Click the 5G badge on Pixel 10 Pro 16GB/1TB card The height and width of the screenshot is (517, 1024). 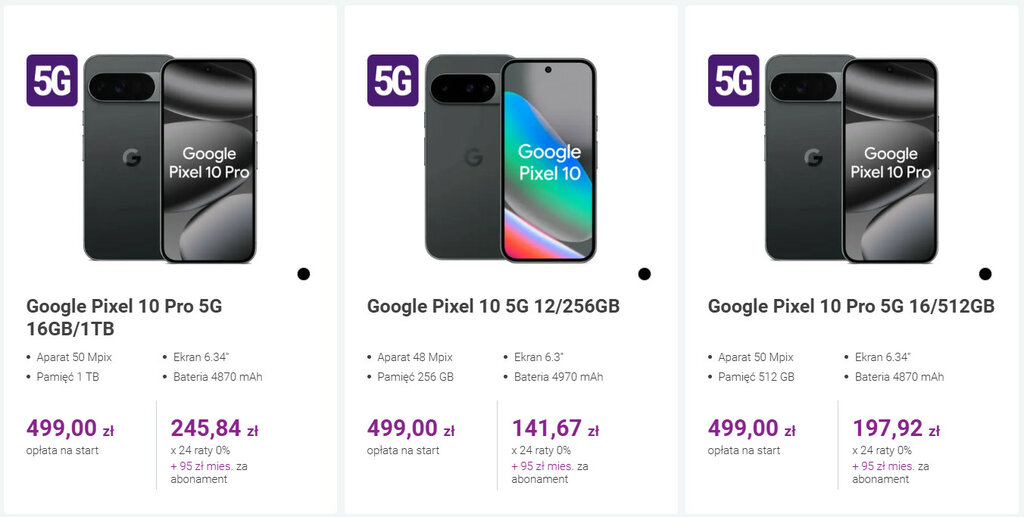click(x=52, y=80)
